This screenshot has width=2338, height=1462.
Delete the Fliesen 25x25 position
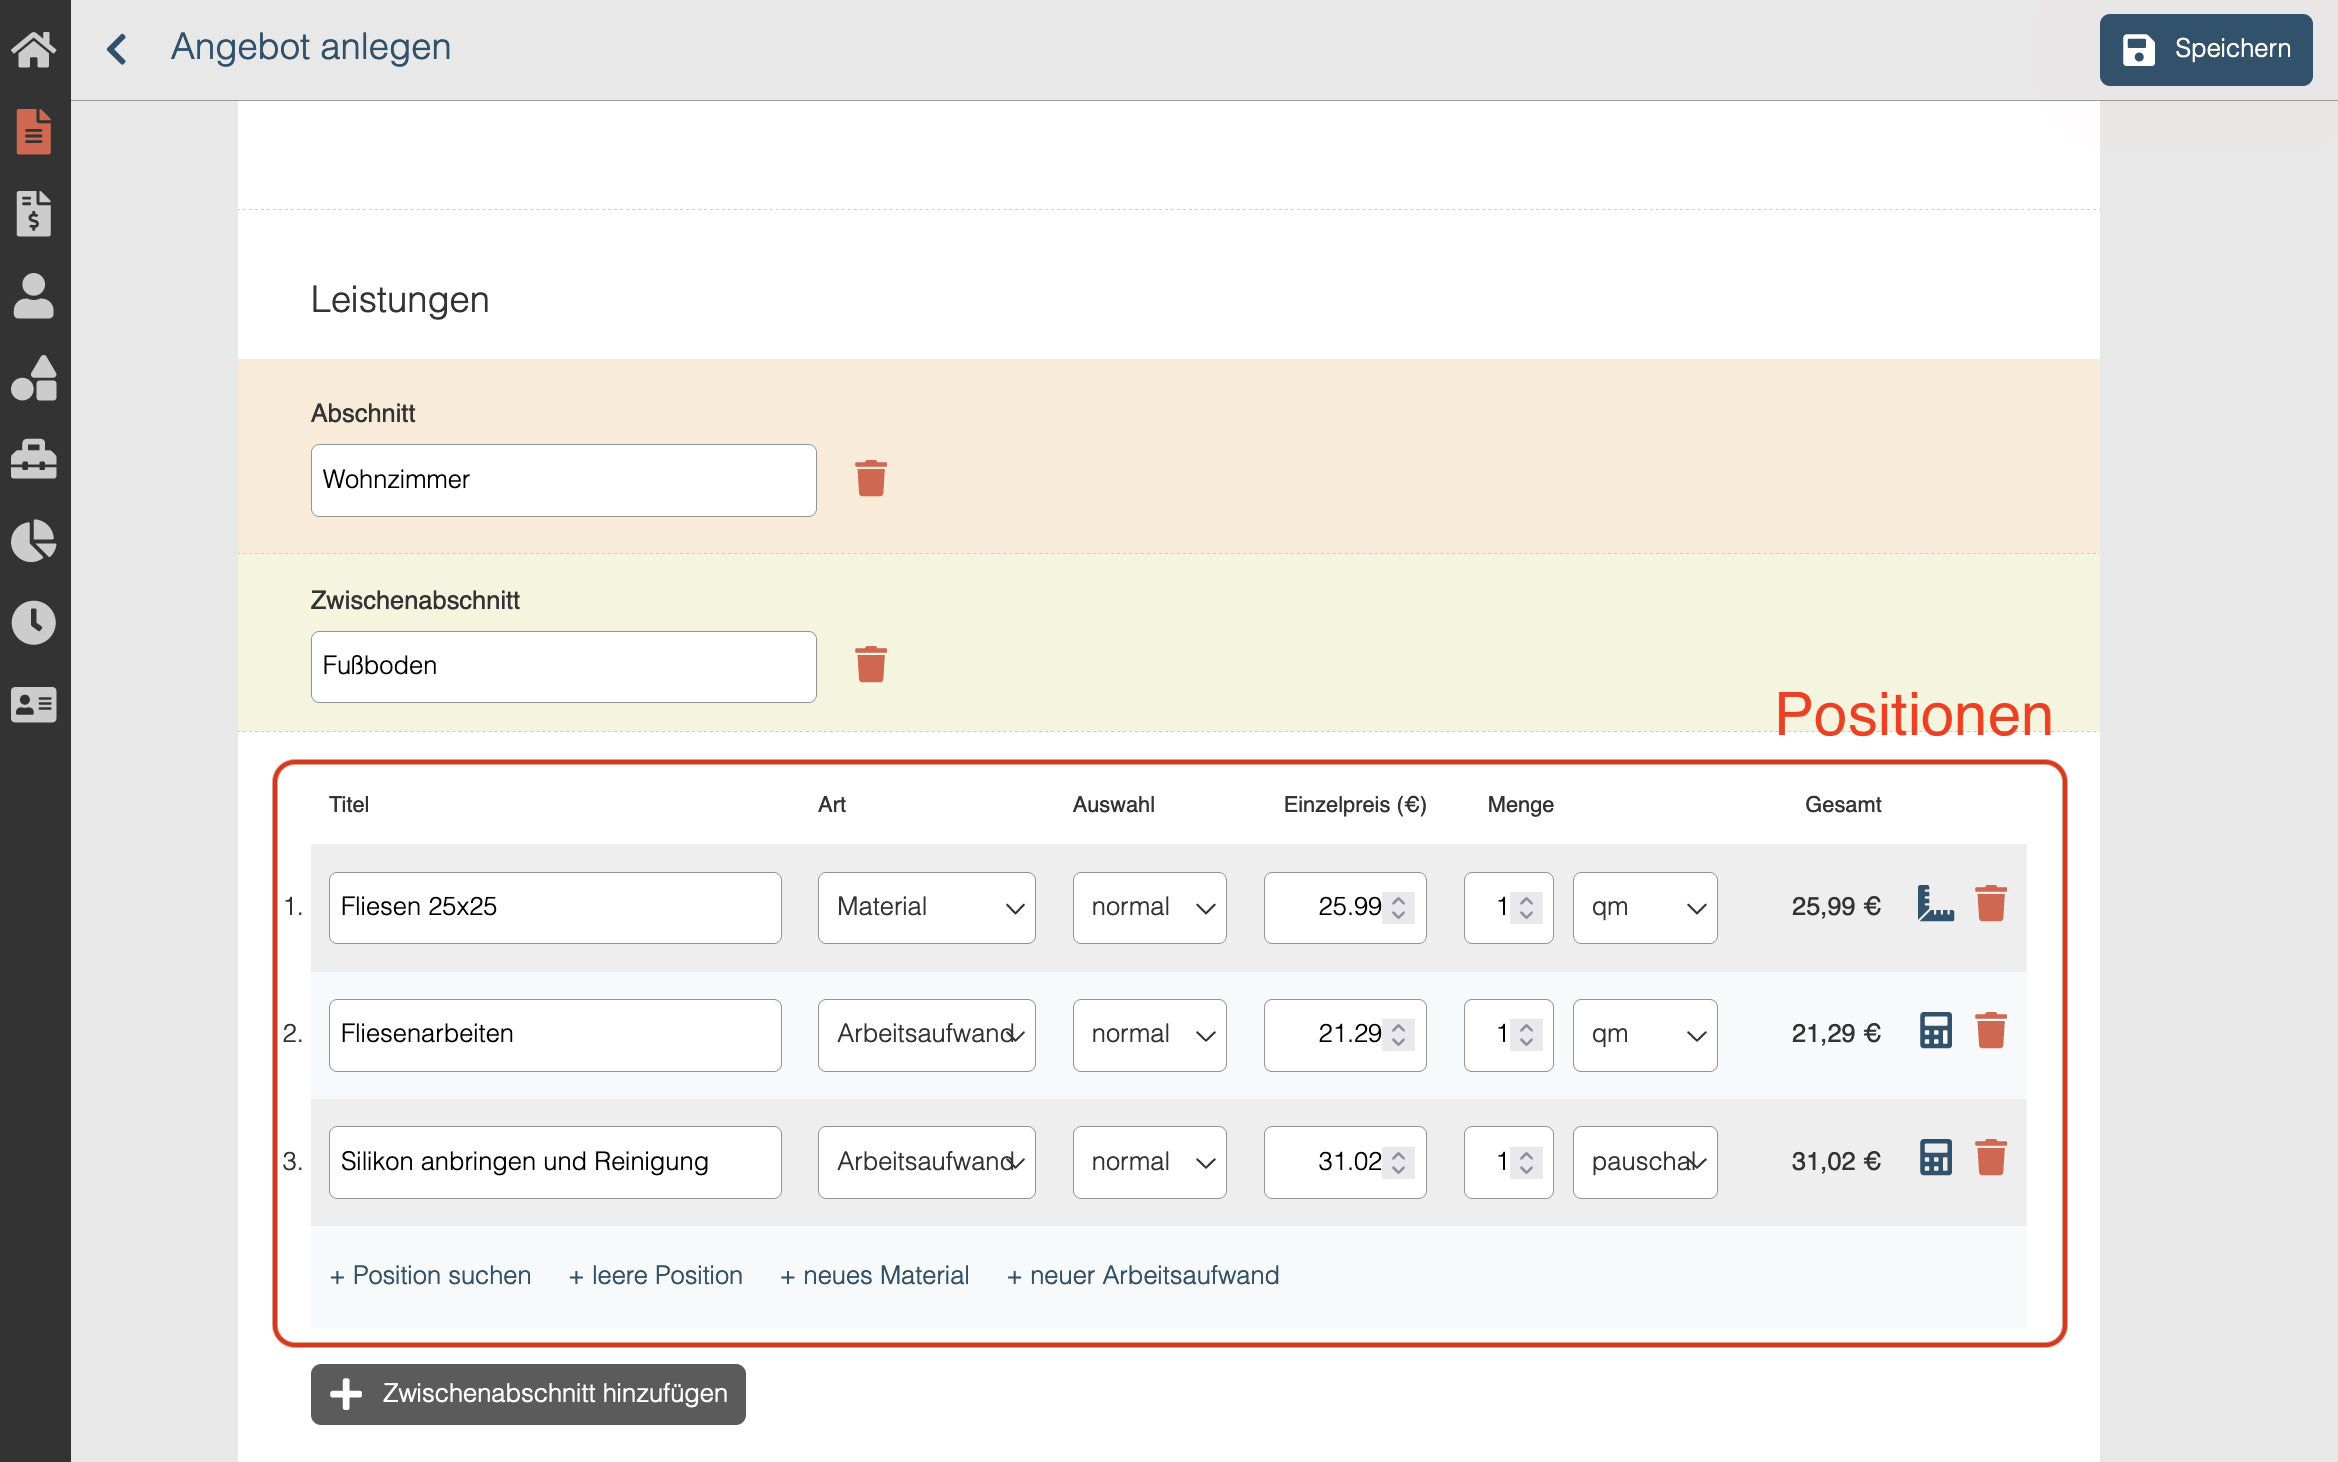click(1991, 904)
